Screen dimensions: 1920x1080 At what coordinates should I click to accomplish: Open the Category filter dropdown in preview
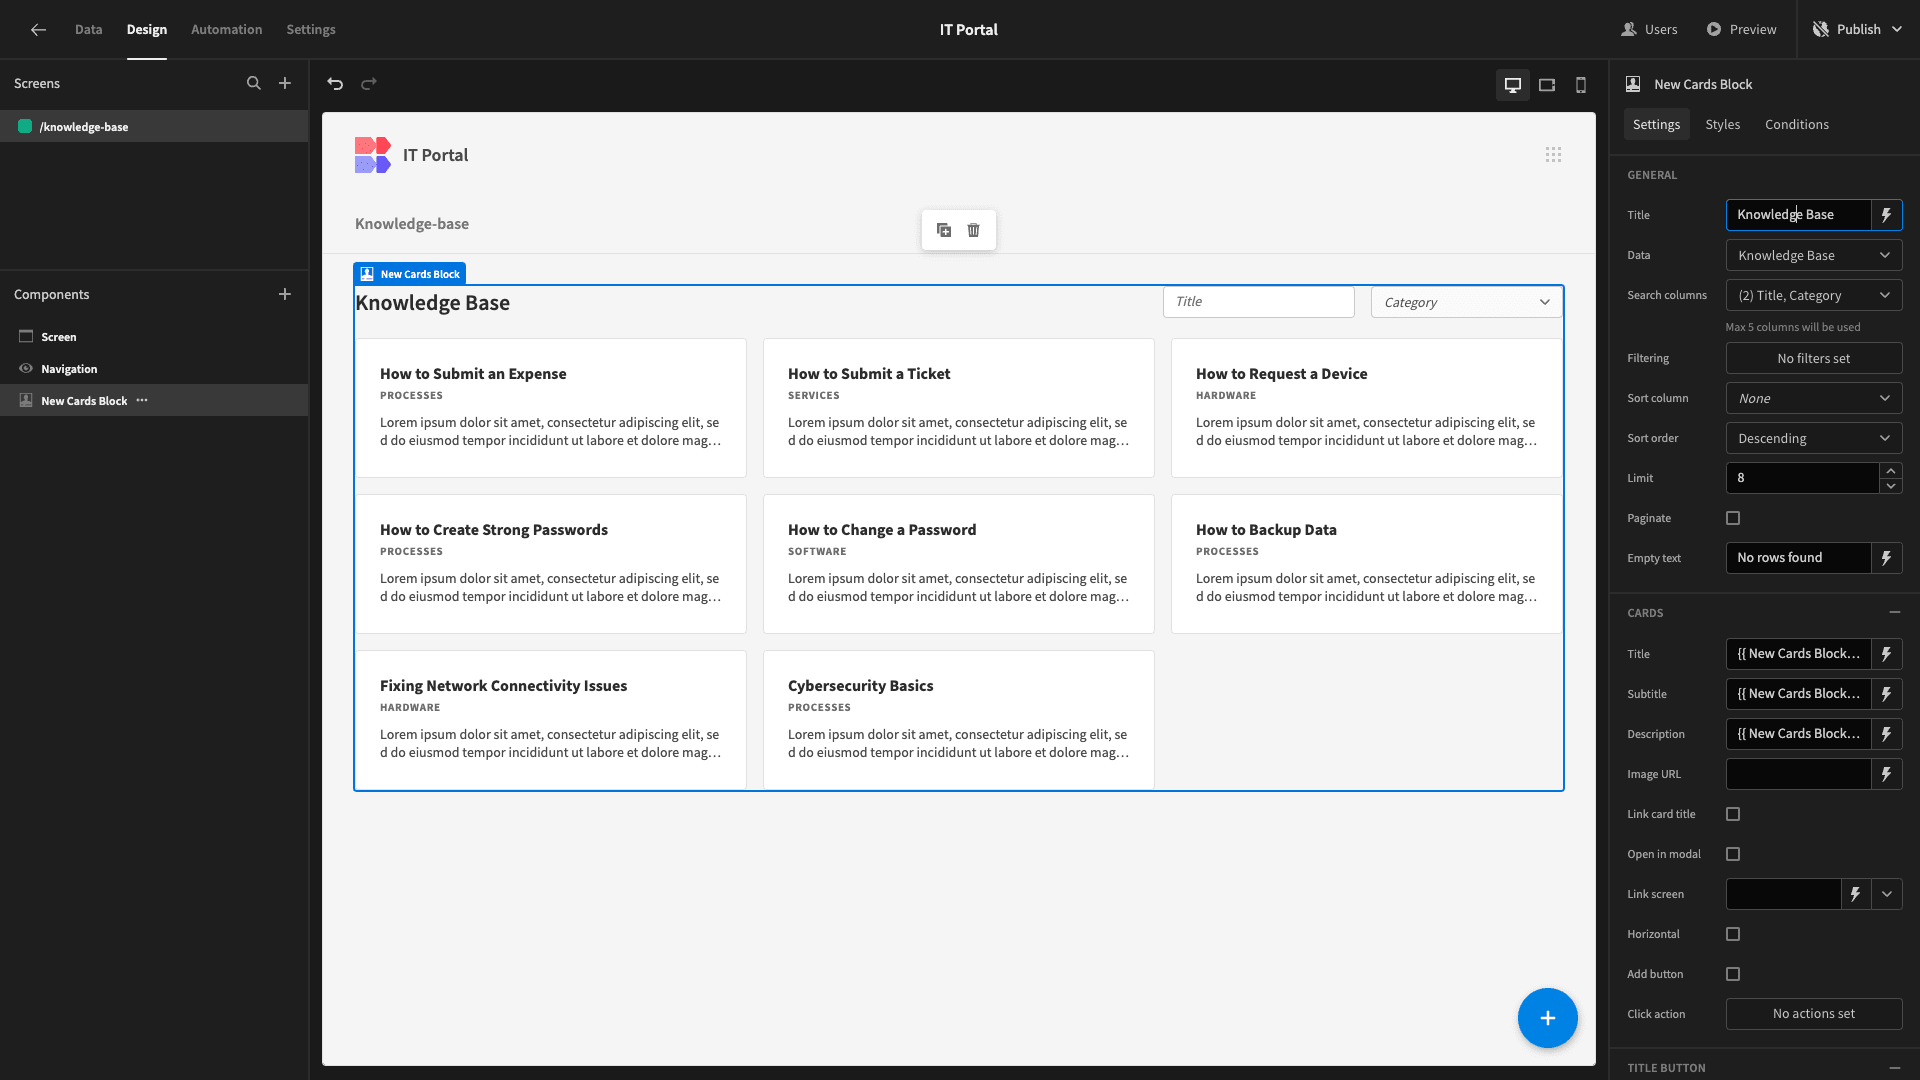(1467, 302)
